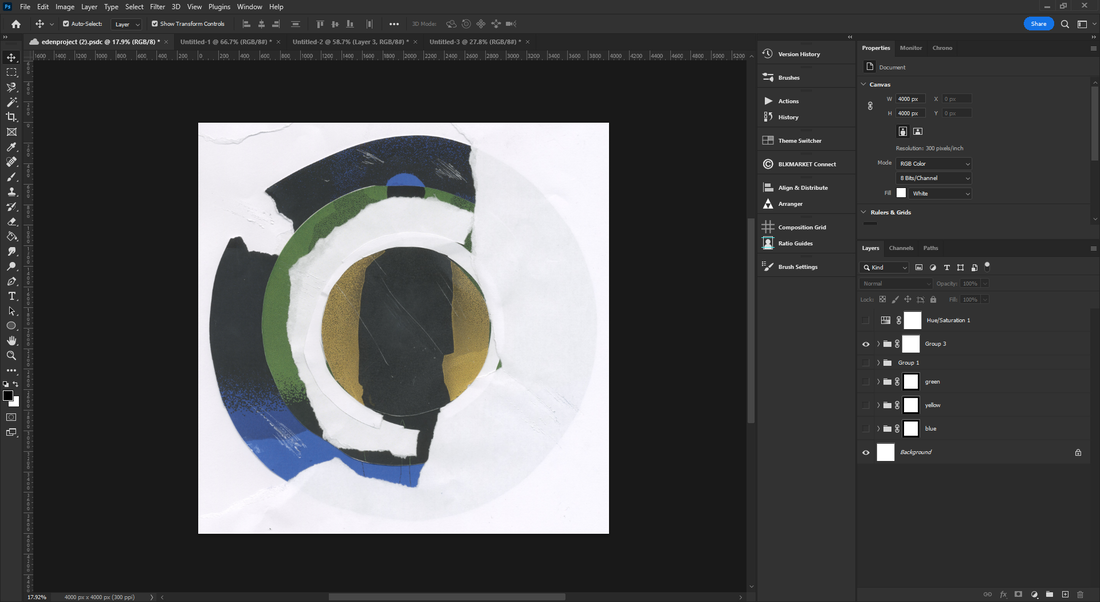Uncheck Show Transform Controls
This screenshot has width=1100, height=602.
[155, 24]
